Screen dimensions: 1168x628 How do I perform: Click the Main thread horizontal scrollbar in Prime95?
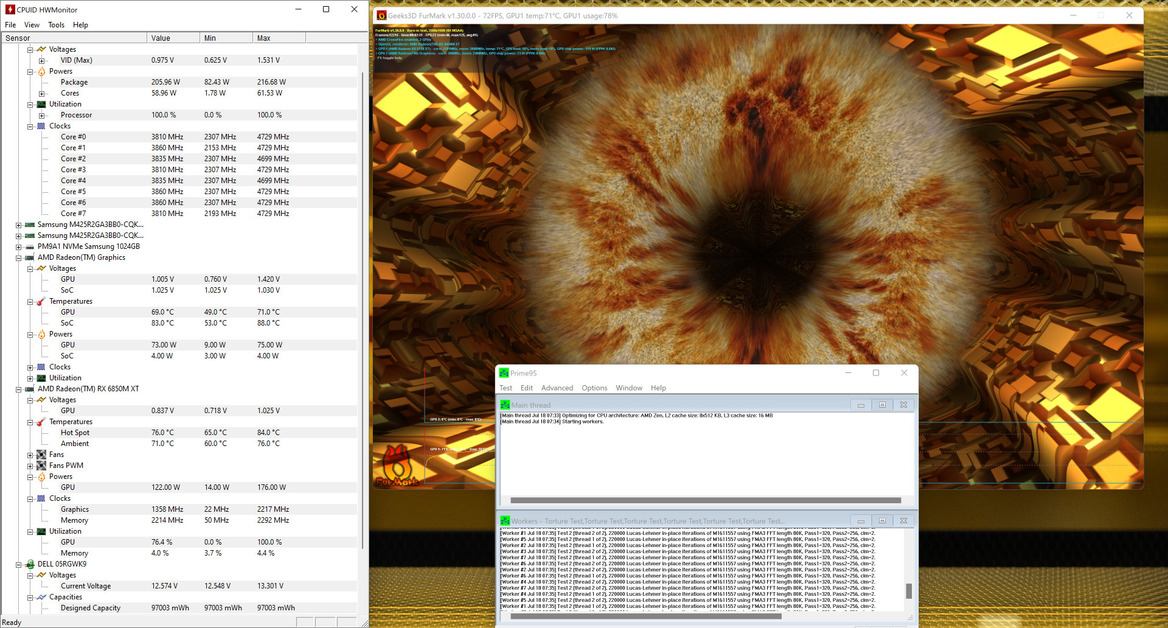pos(705,500)
